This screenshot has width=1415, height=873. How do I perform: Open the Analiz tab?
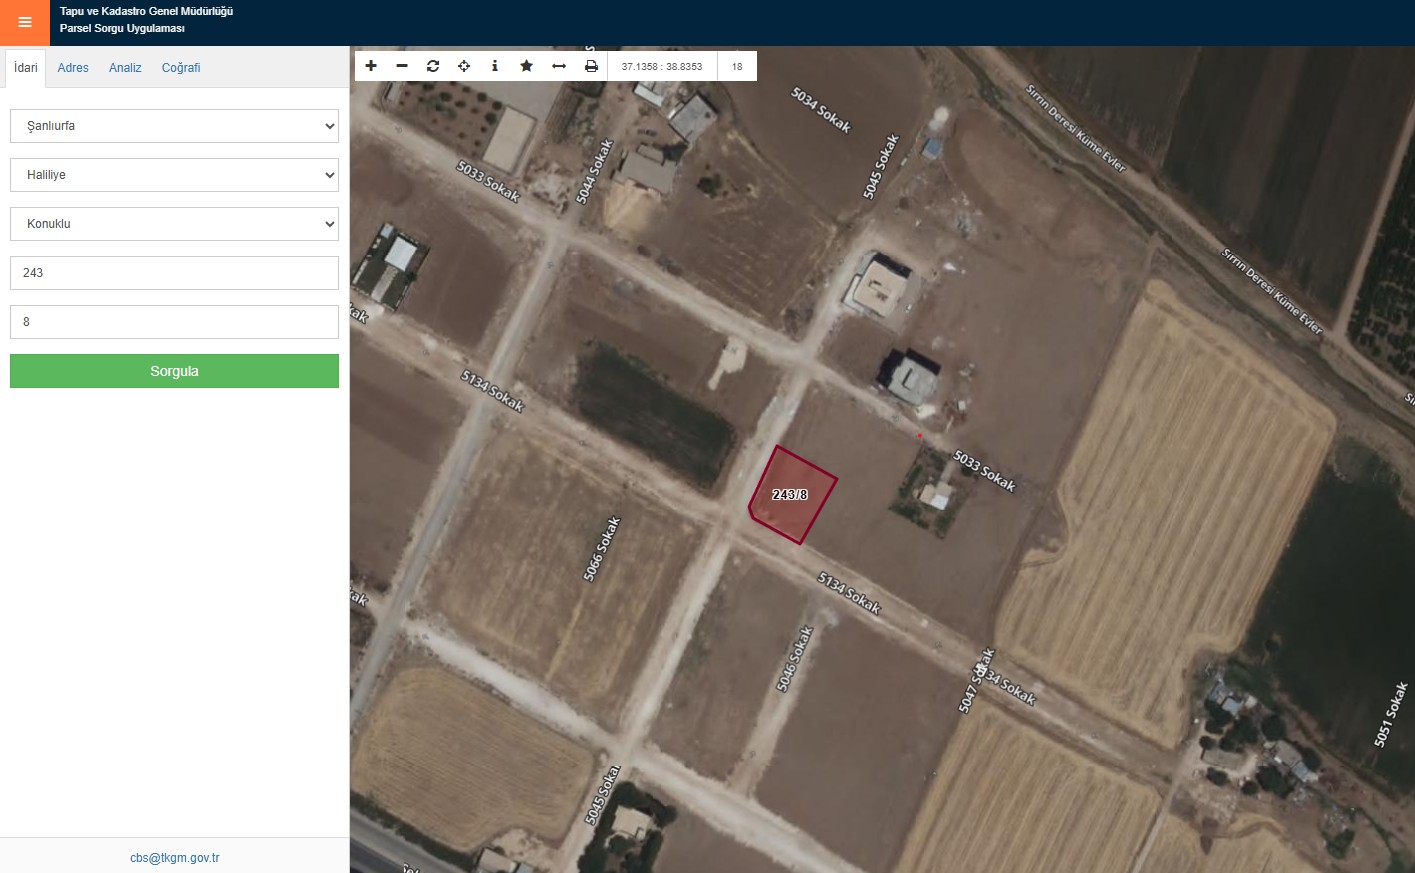pyautogui.click(x=125, y=68)
